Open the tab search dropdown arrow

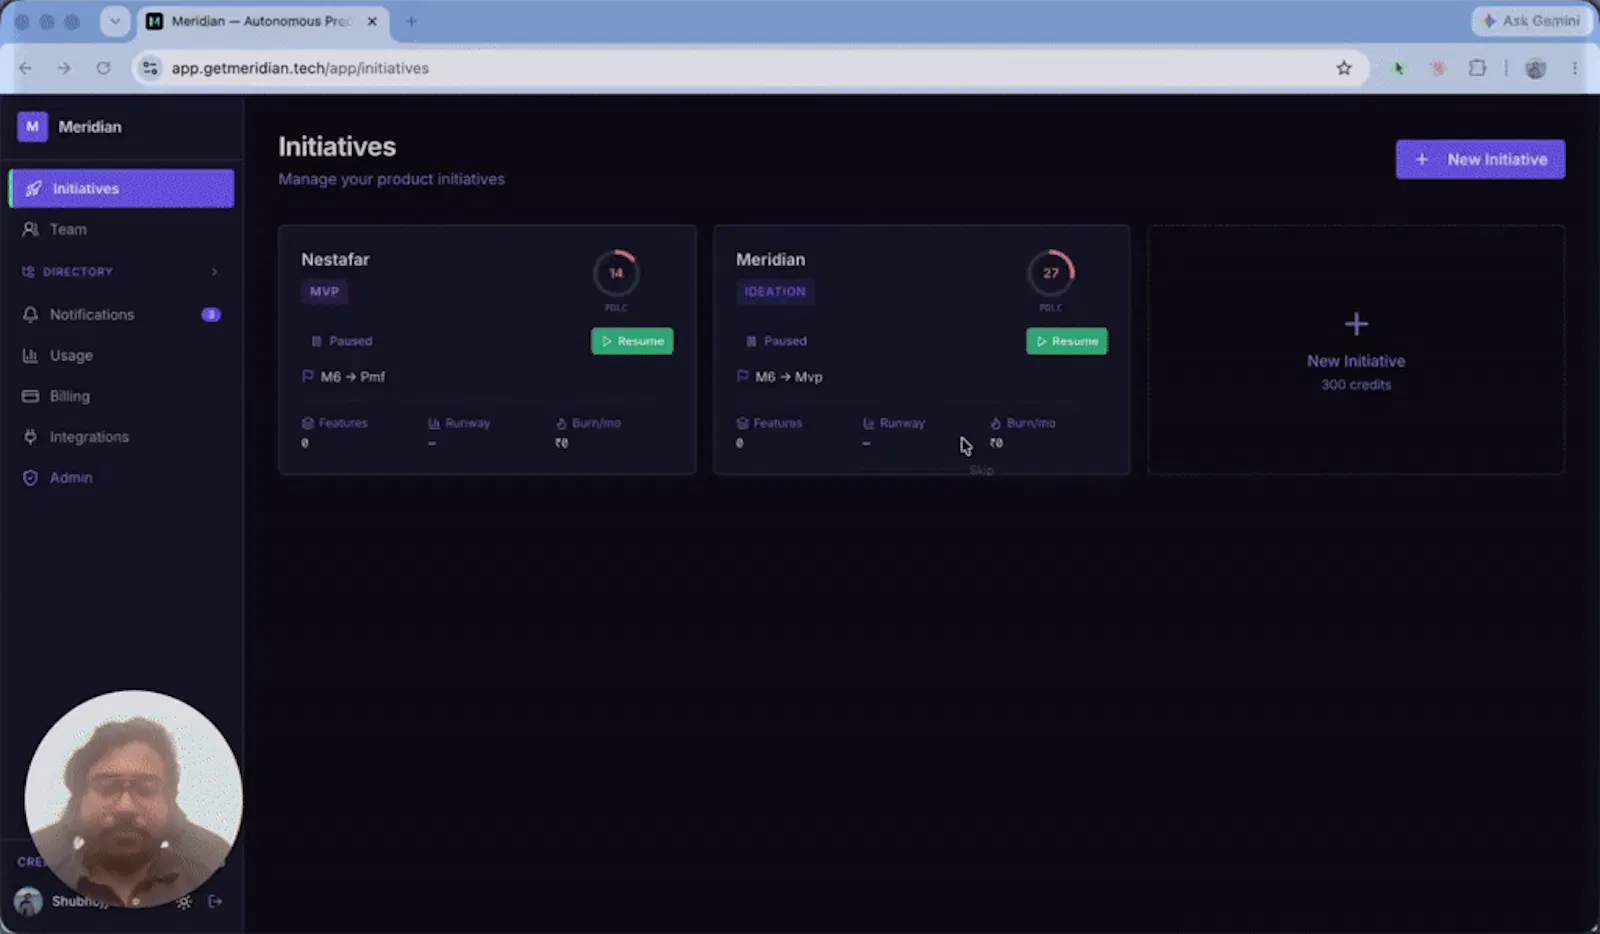point(115,21)
